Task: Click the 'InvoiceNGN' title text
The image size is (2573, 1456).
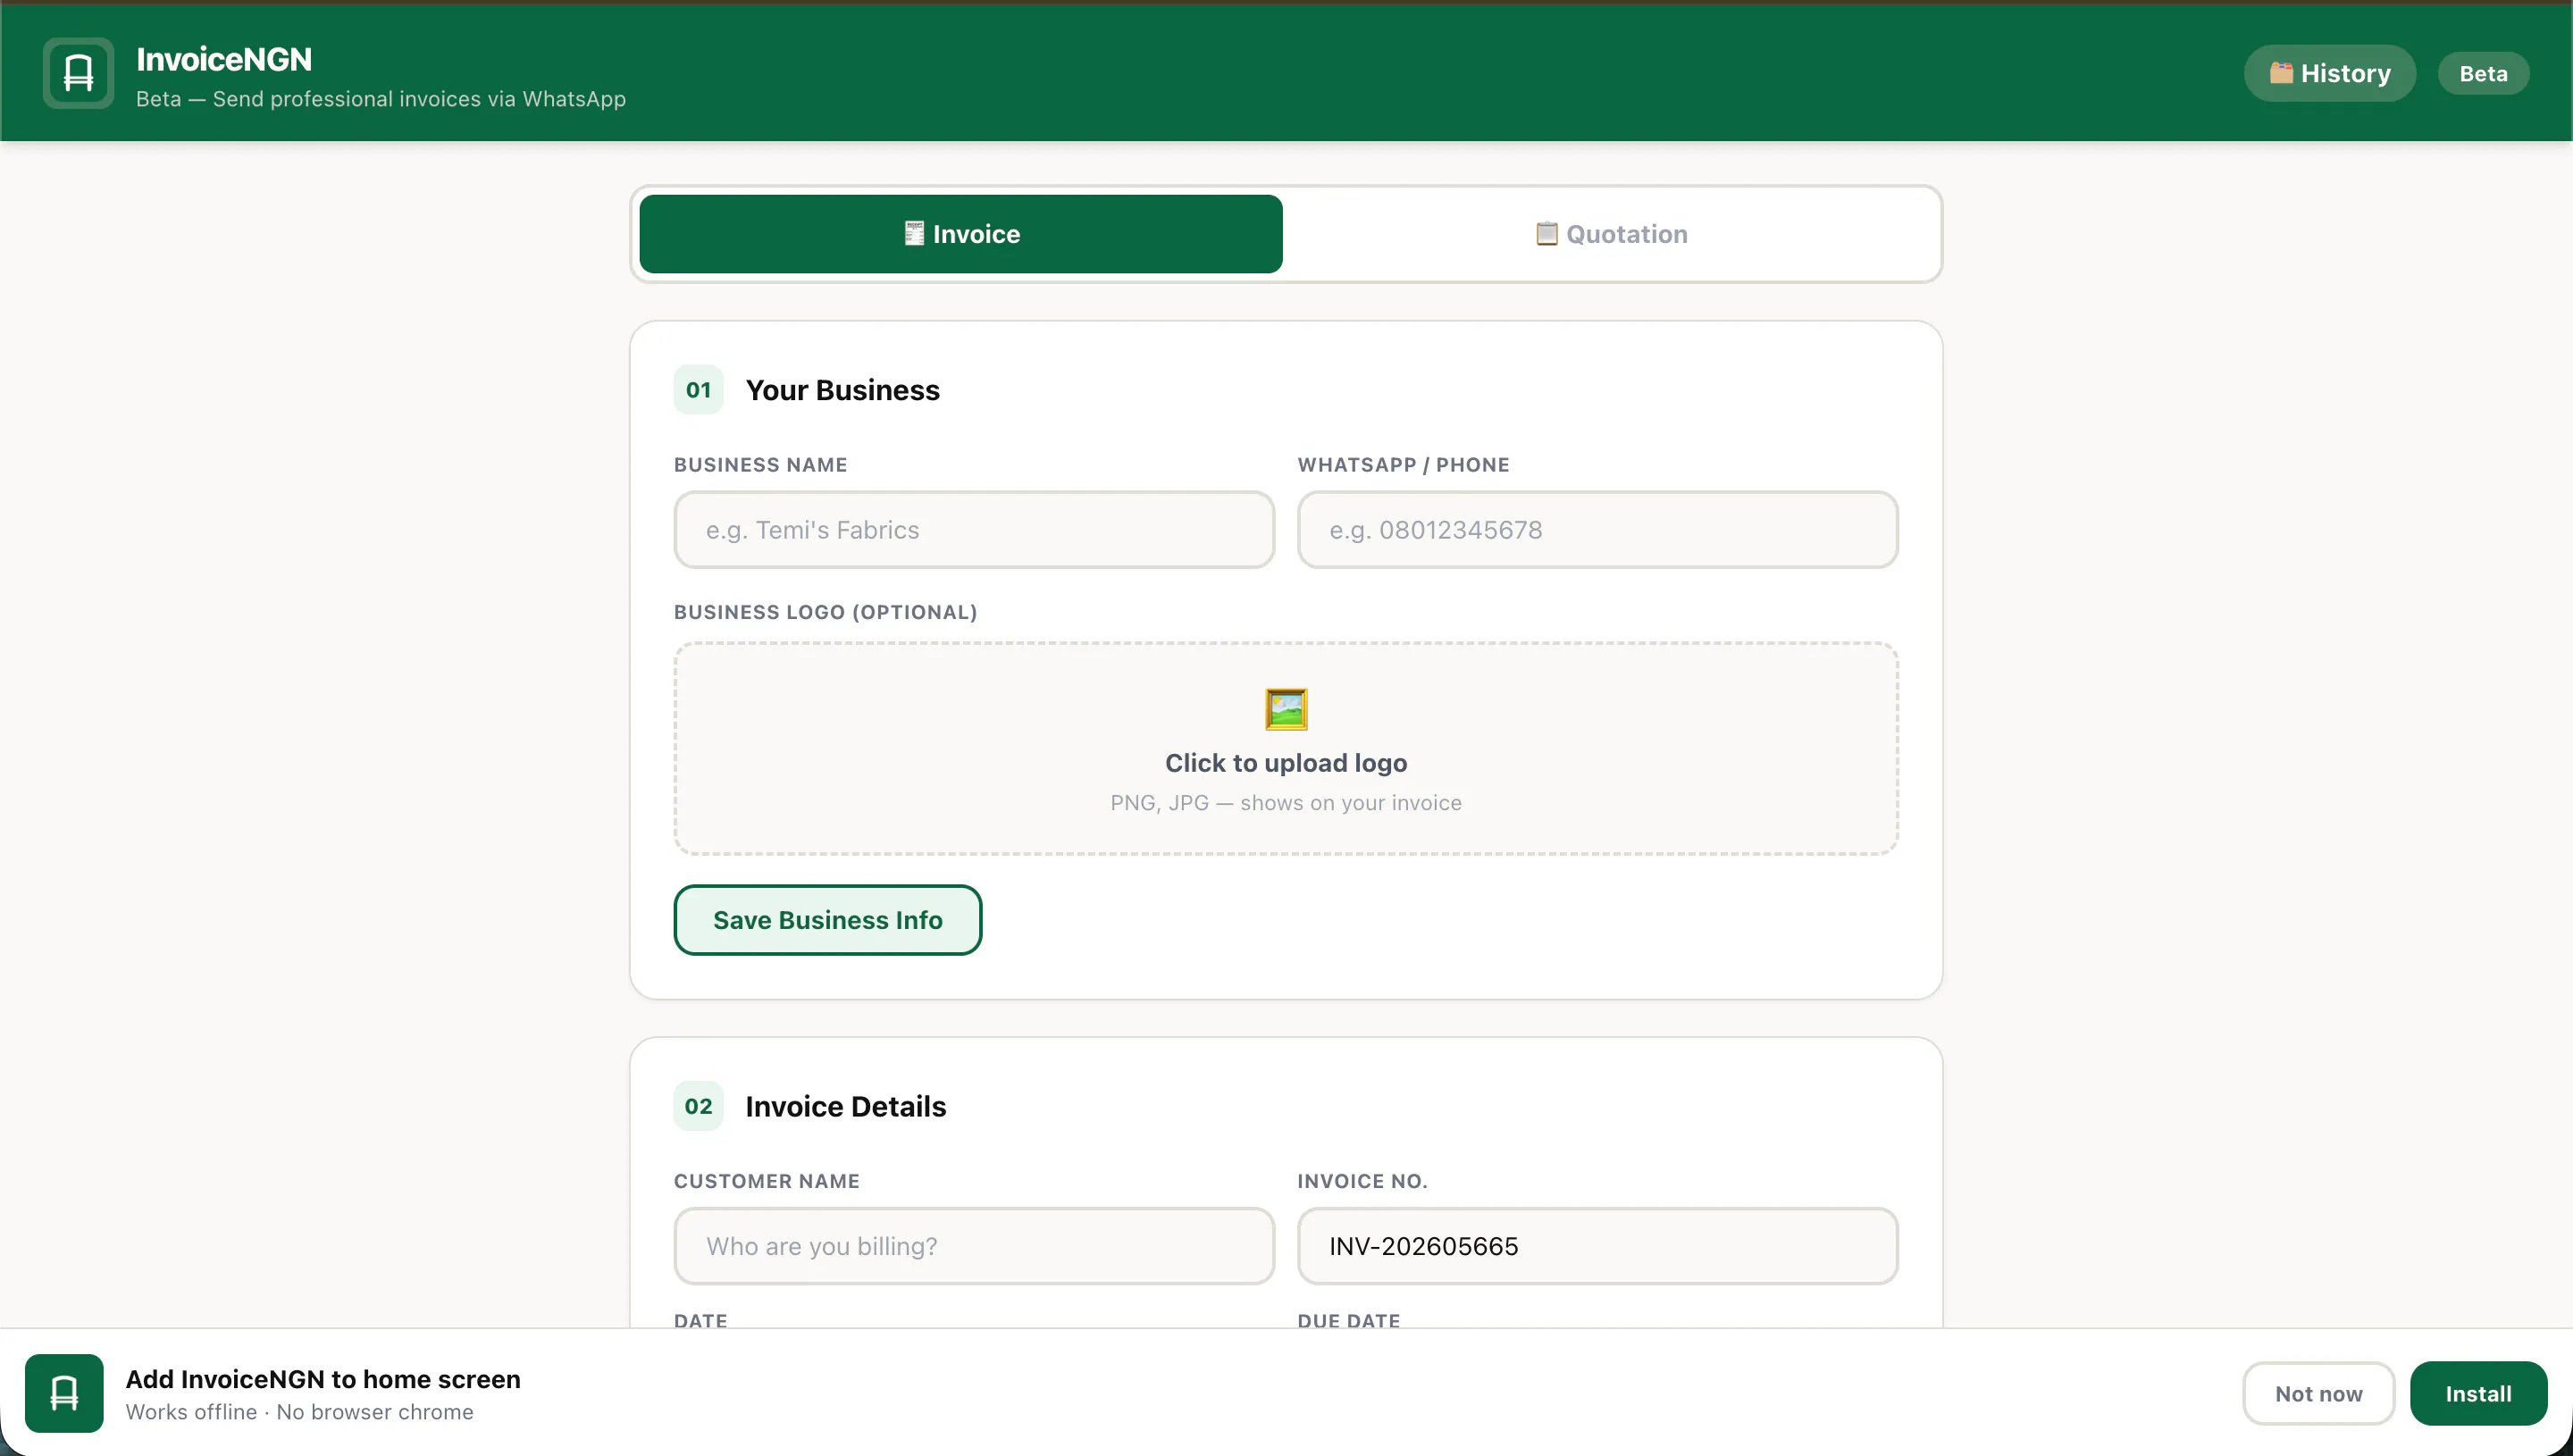Action: 224,59
